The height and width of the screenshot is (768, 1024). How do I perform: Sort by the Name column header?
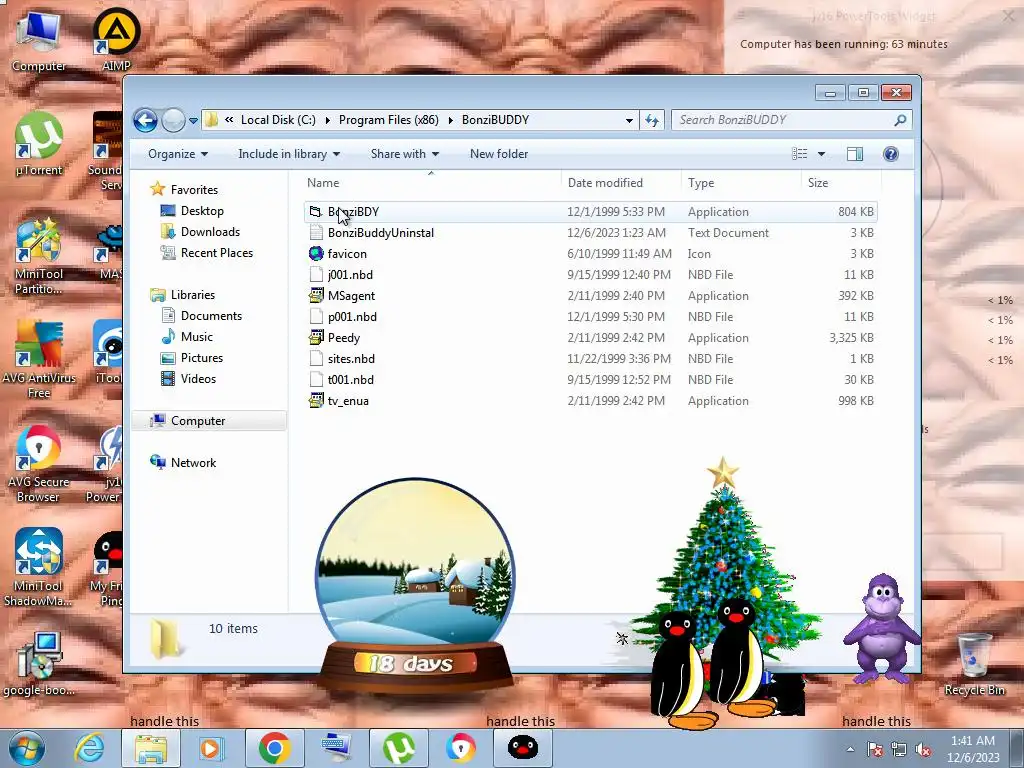coord(431,183)
